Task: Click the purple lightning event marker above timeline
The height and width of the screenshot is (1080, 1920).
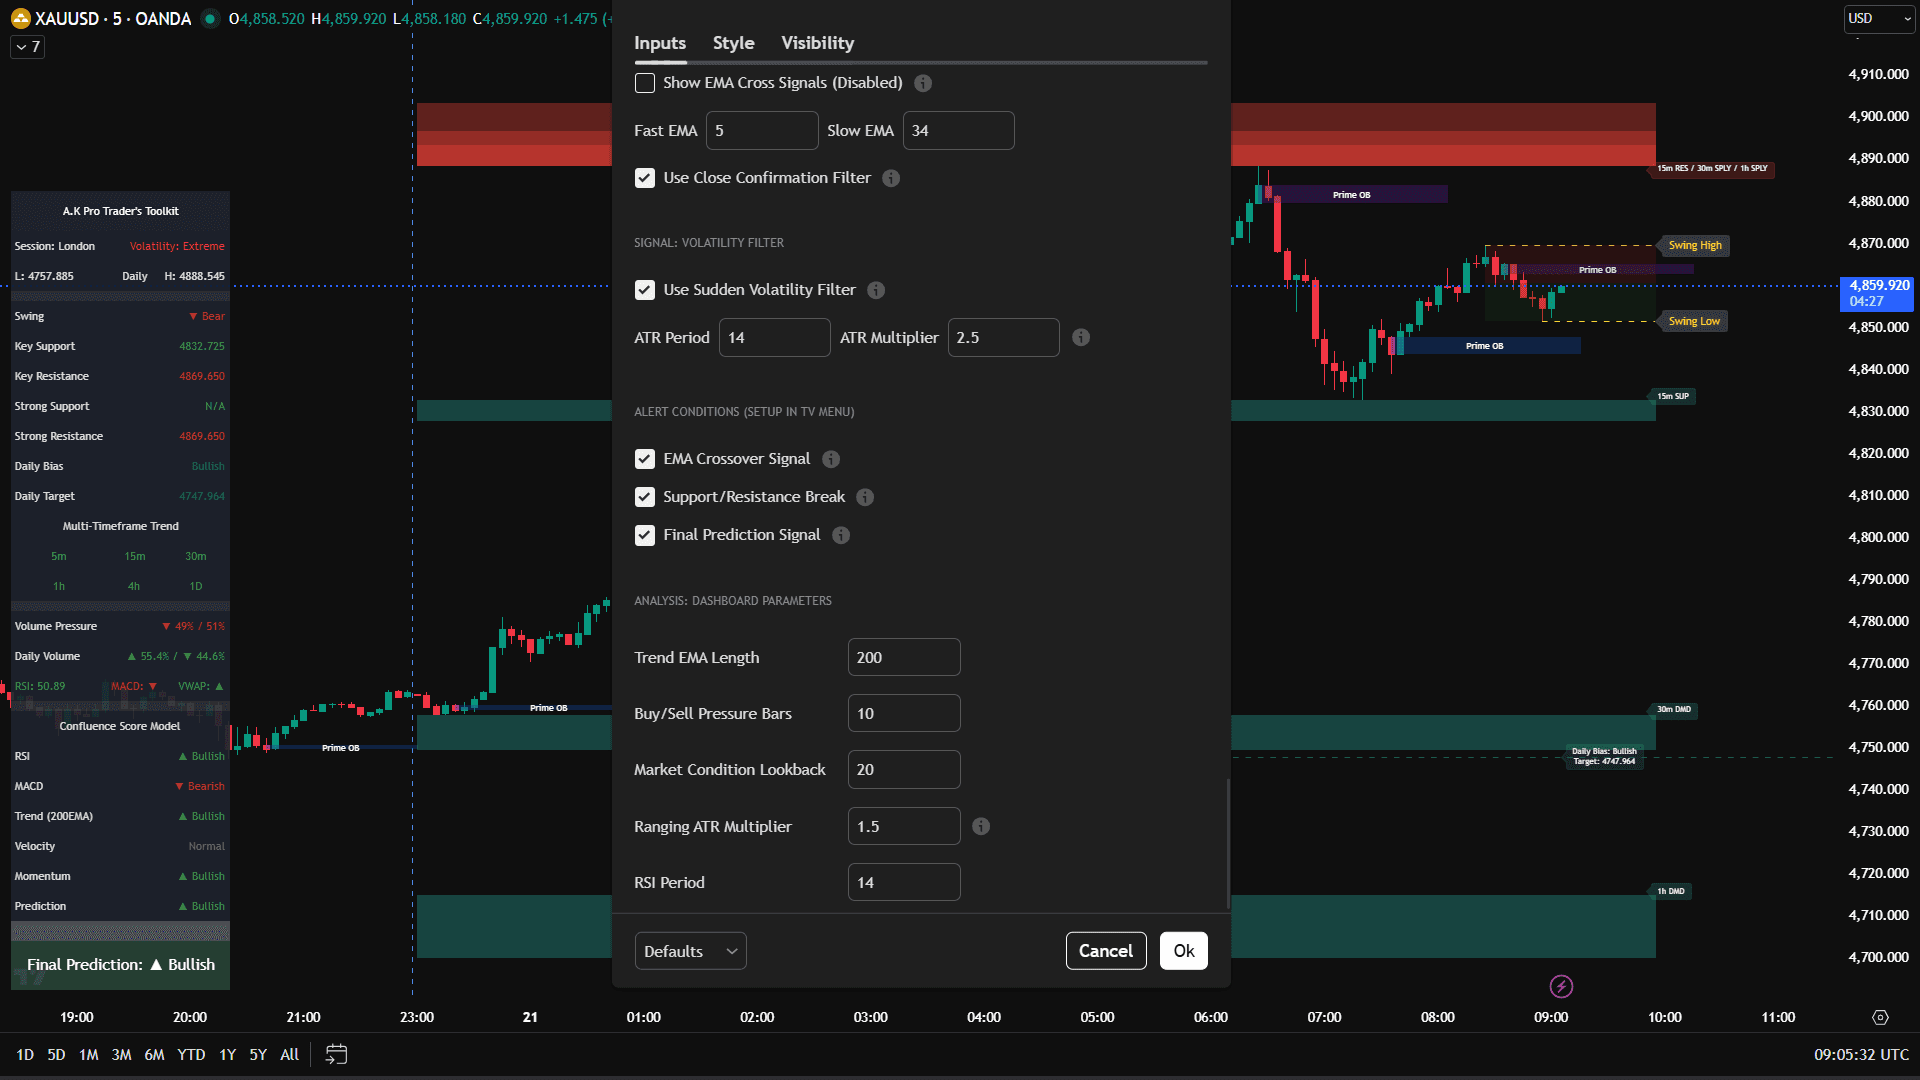Action: tap(1560, 987)
